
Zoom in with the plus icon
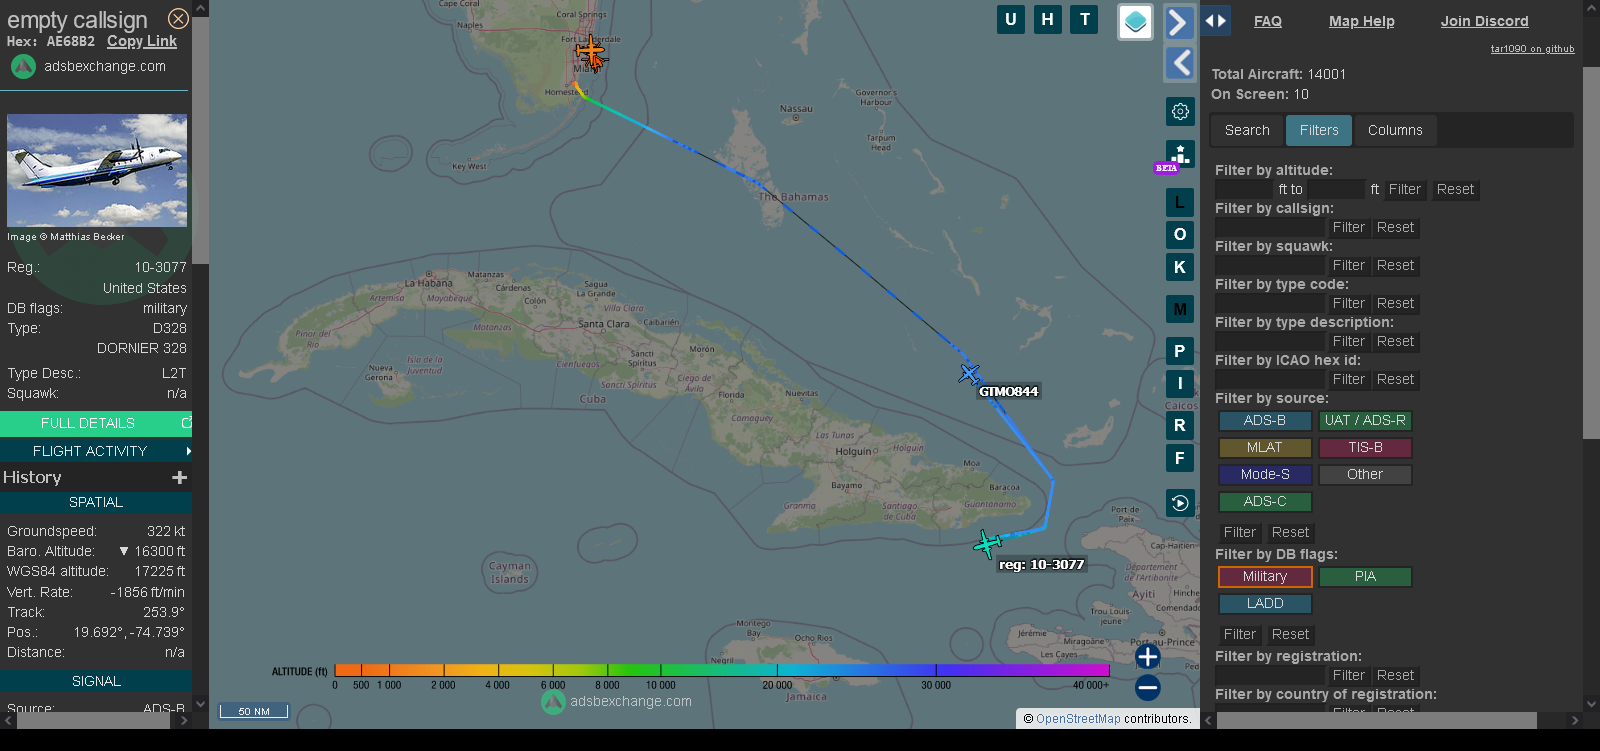(1148, 657)
